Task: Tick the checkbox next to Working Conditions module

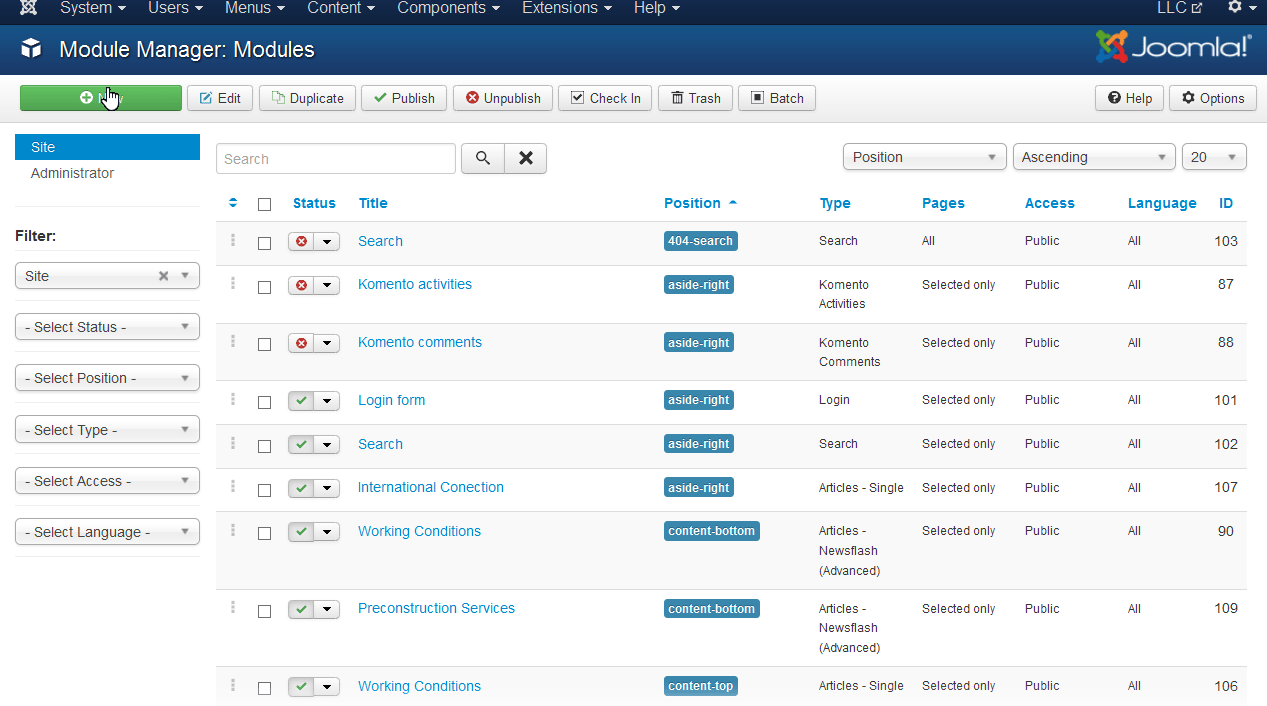Action: (264, 533)
